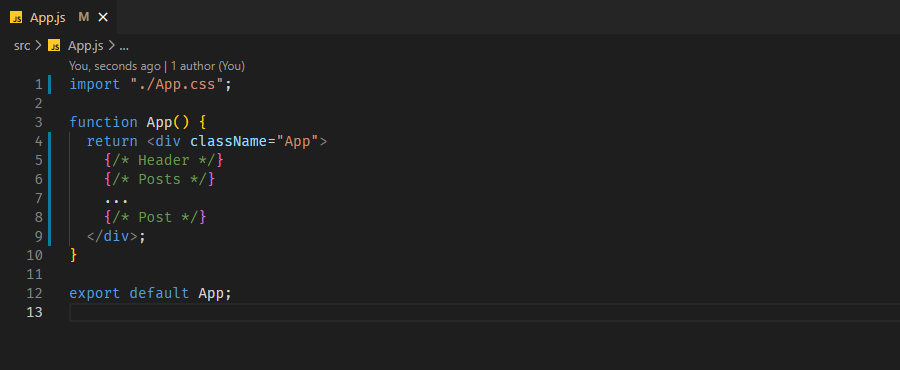Viewport: 900px width, 370px height.
Task: Click the git change bar beside line 1
Action: (x=49, y=84)
